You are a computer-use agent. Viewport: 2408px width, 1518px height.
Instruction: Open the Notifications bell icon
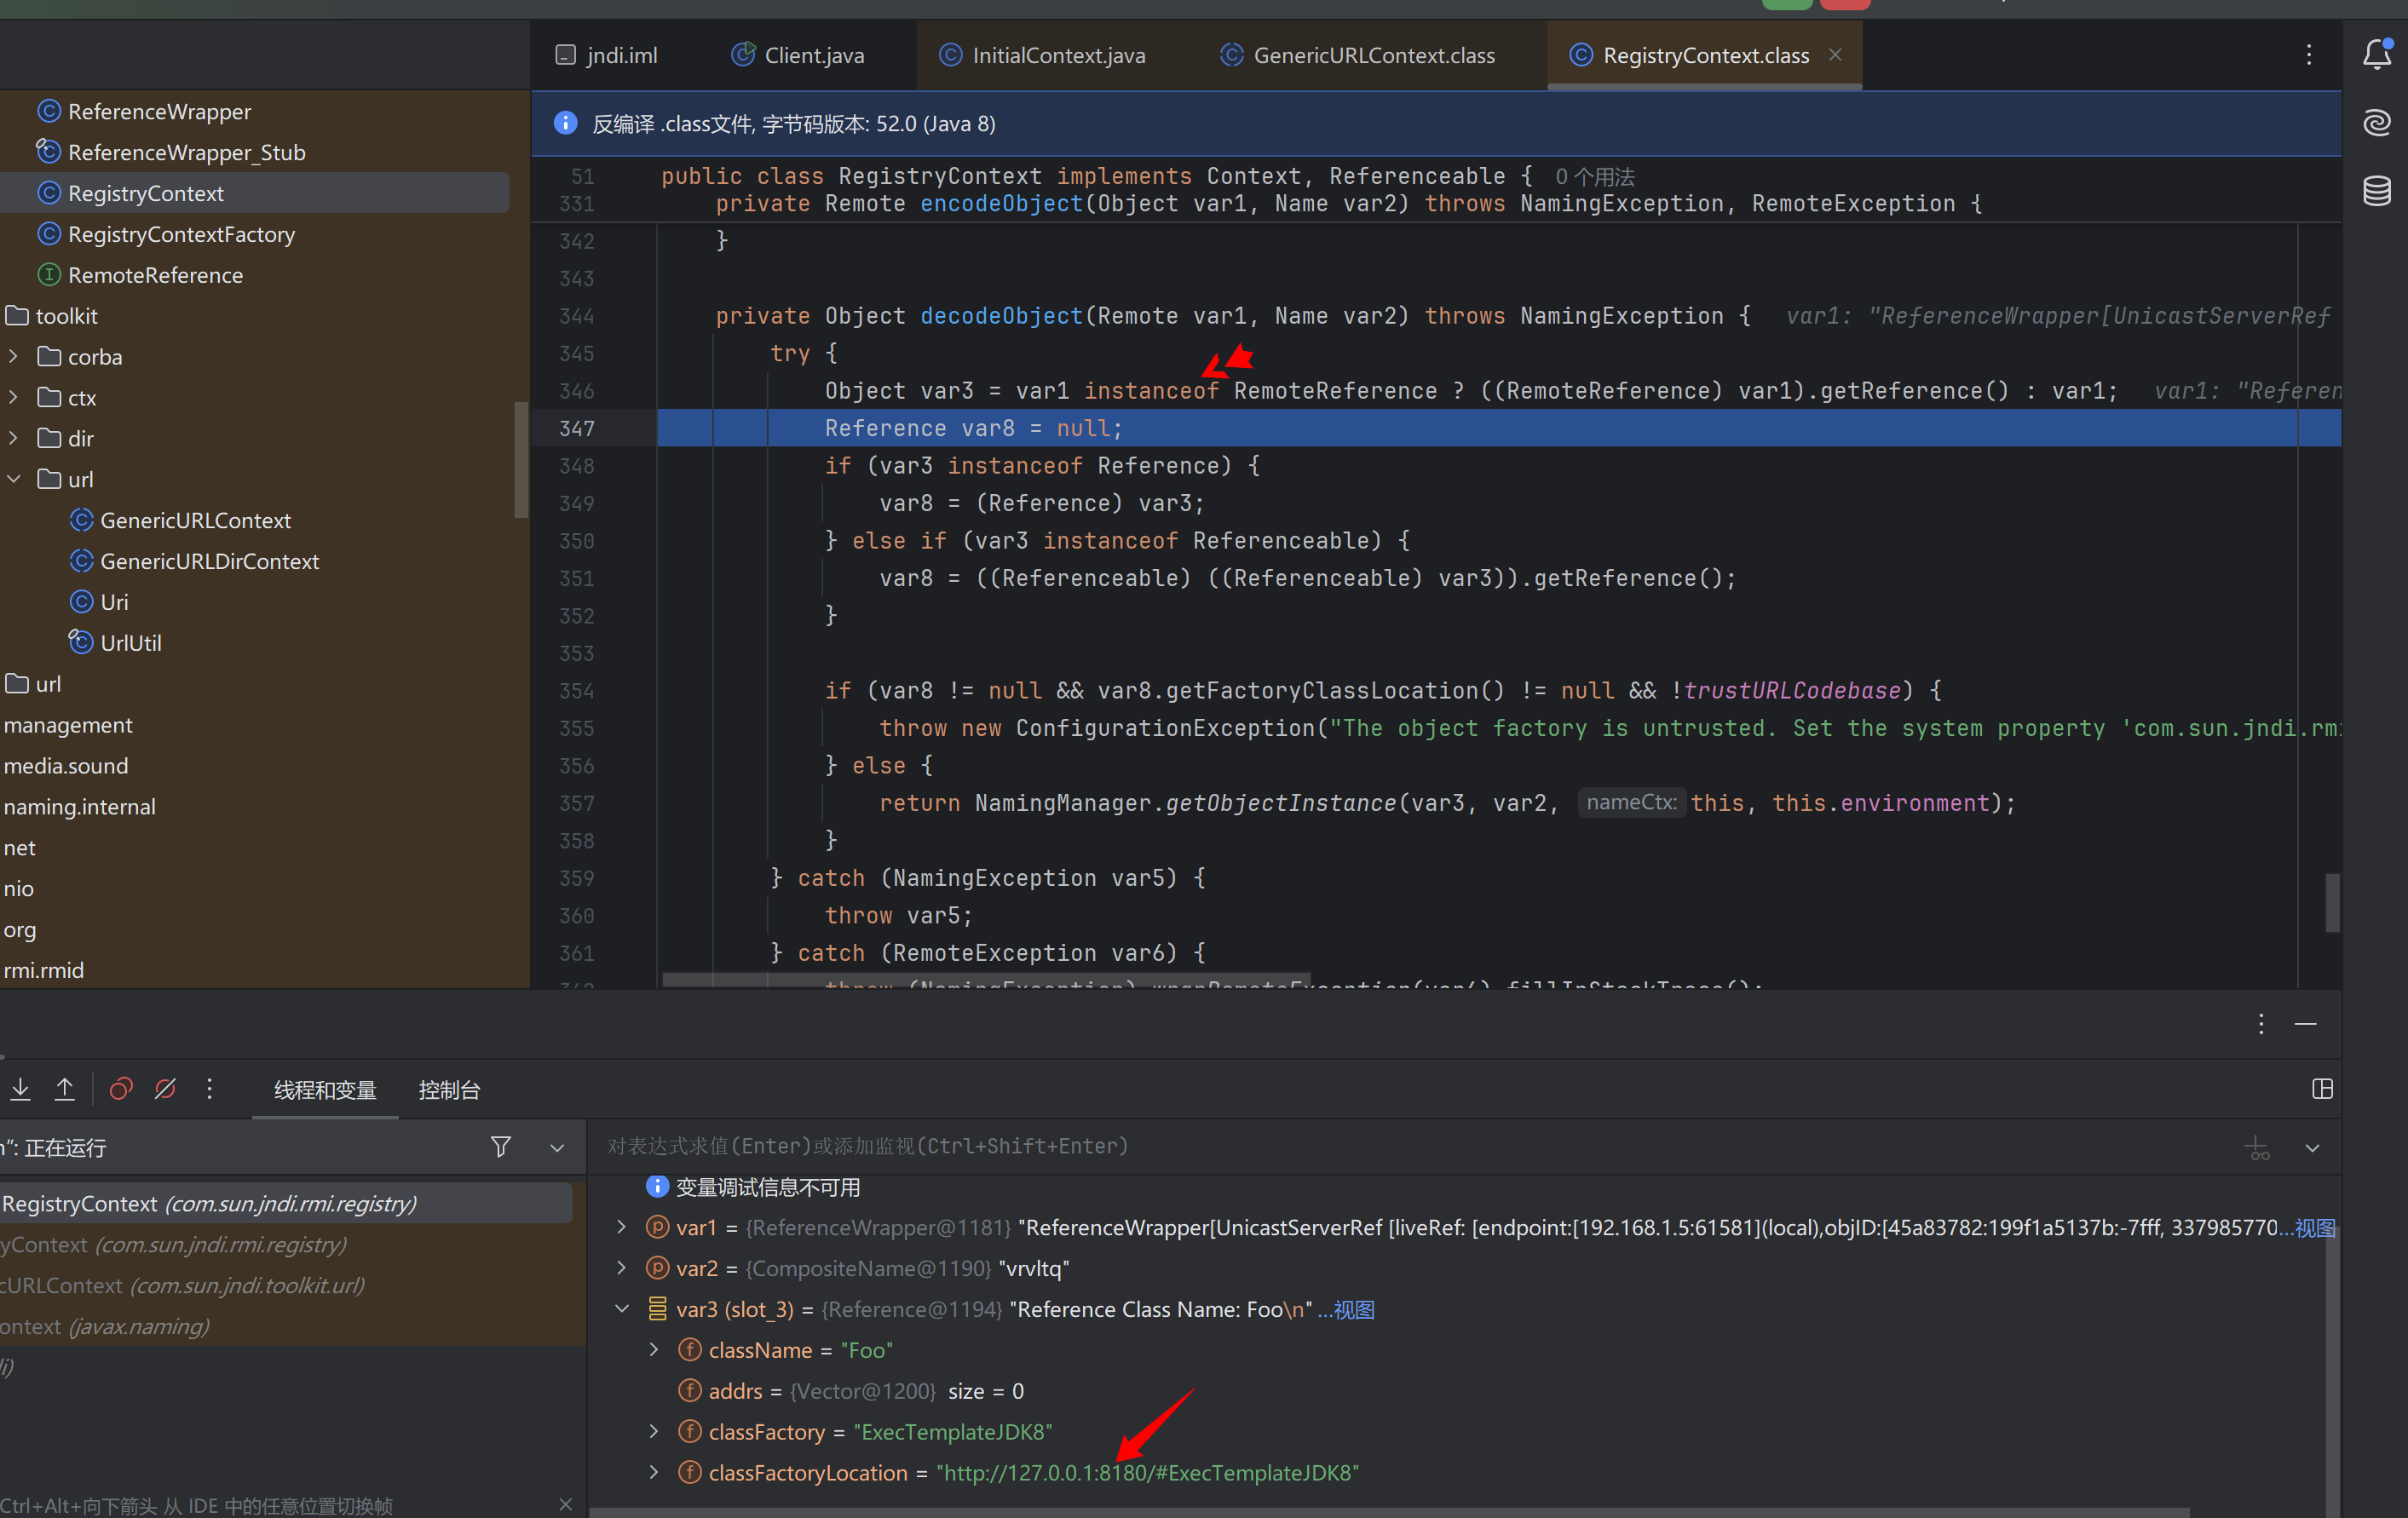(2376, 54)
